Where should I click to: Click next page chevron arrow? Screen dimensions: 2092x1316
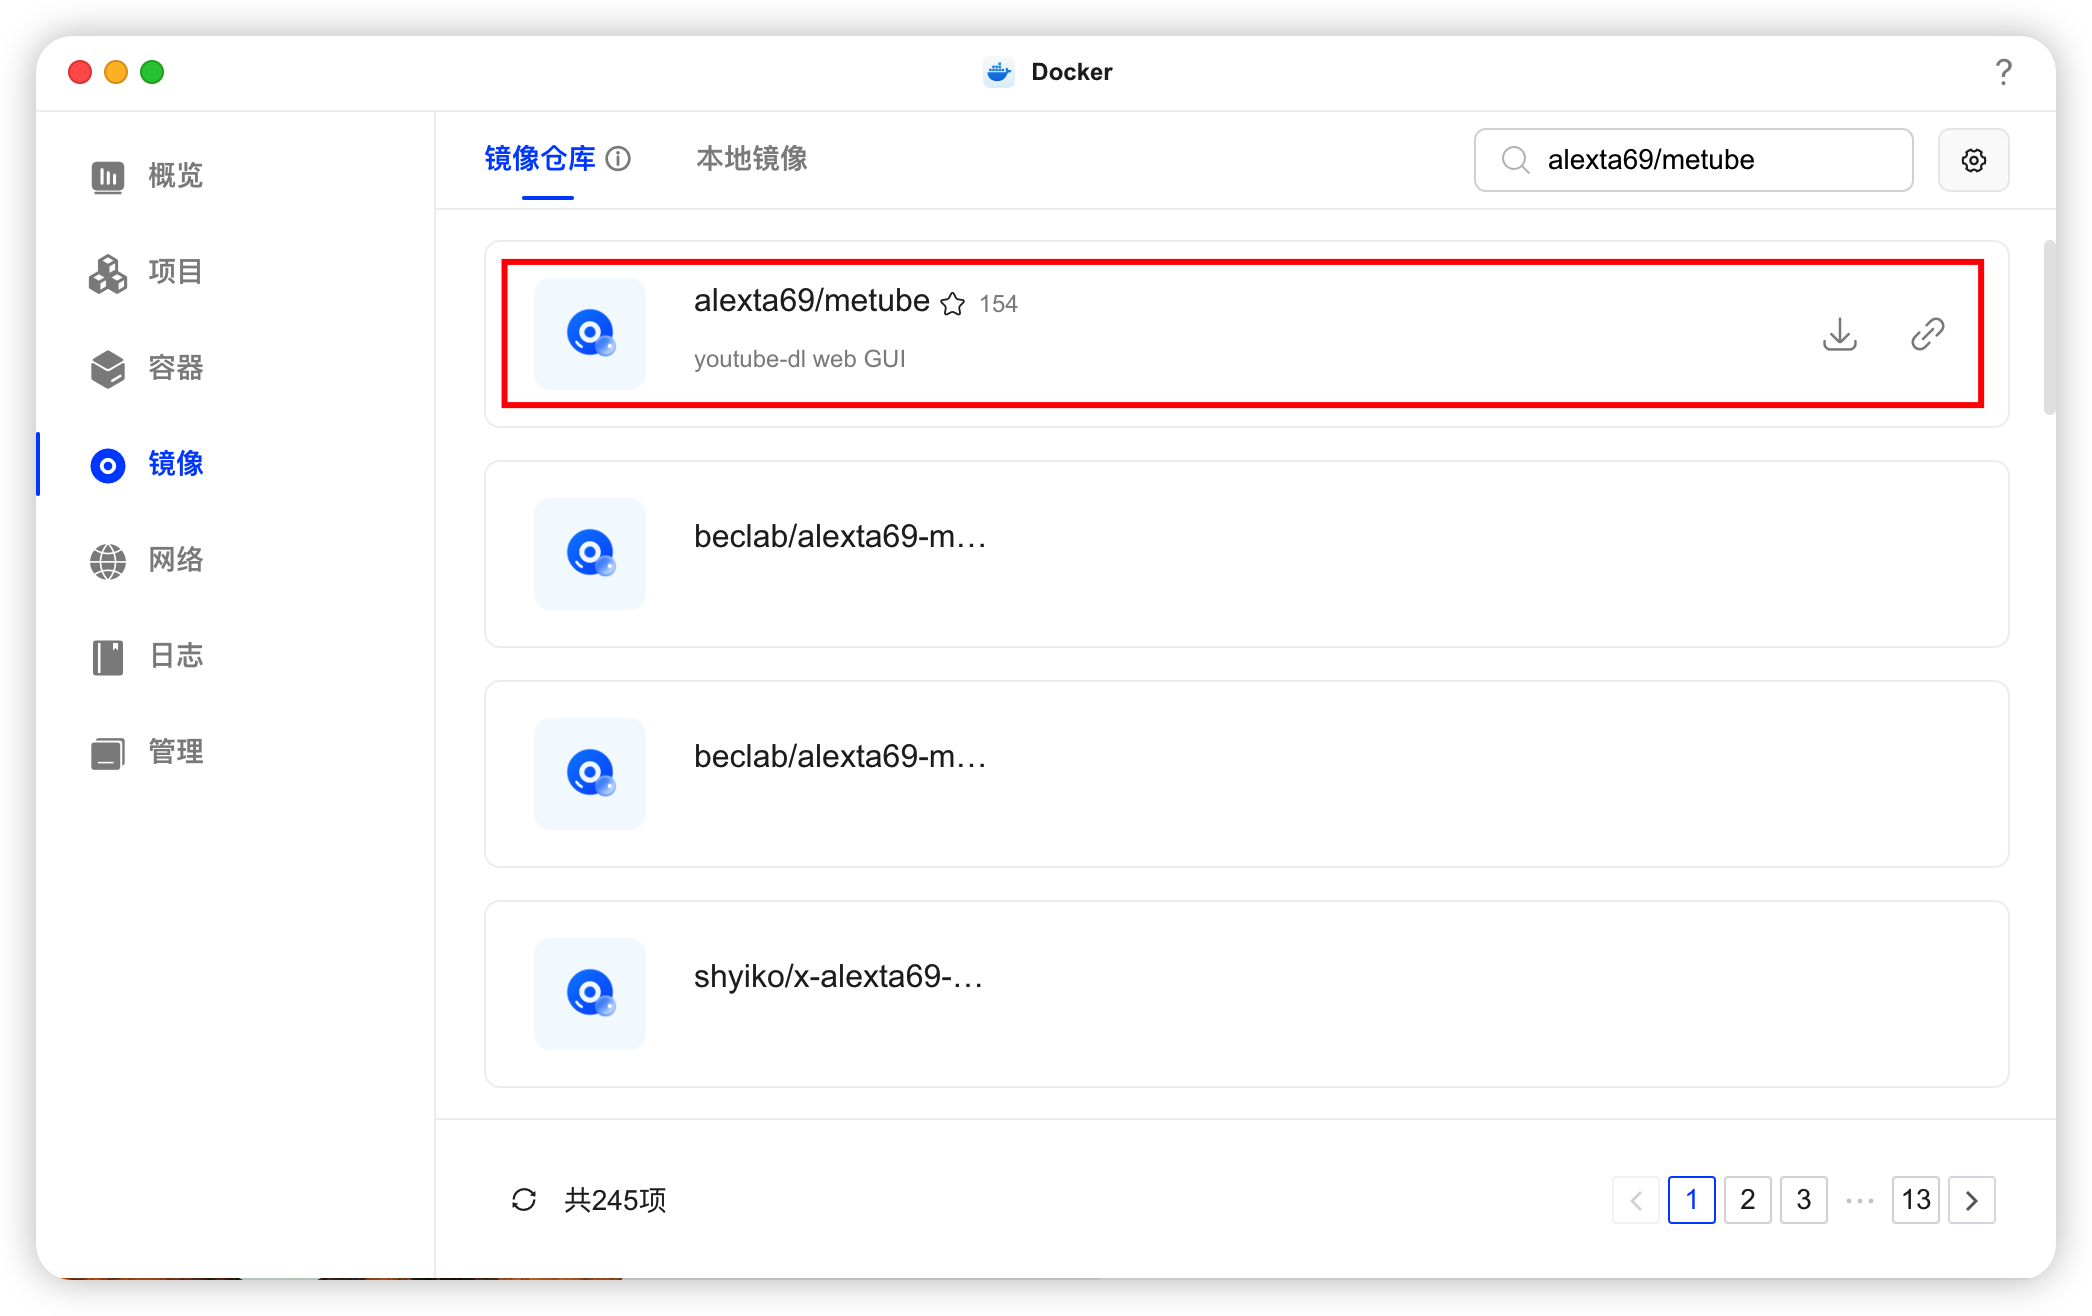1971,1199
